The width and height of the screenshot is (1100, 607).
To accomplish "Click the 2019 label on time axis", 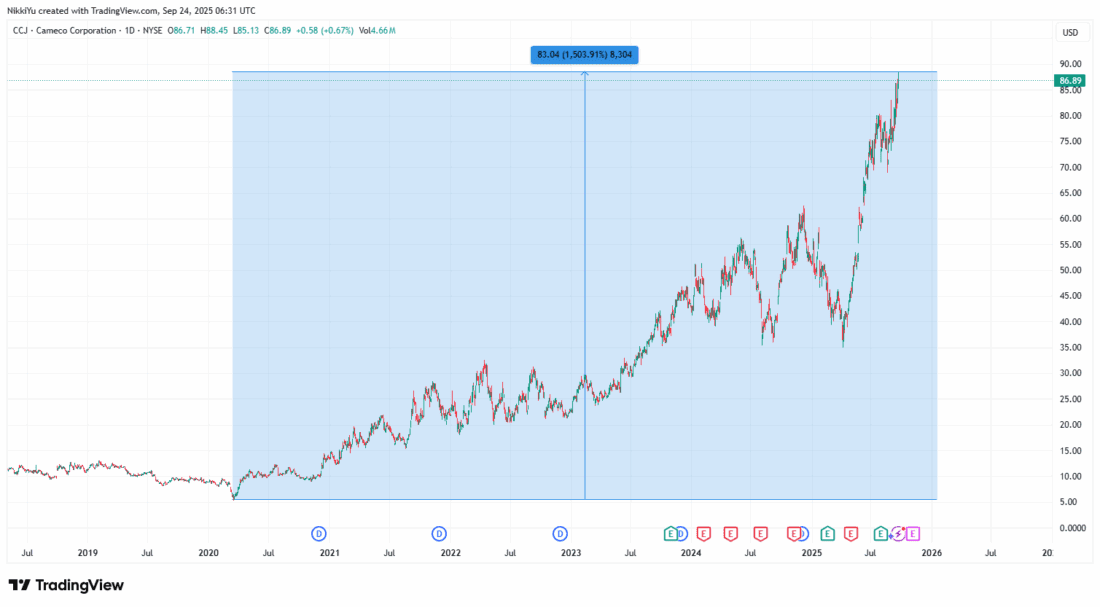I will (87, 552).
